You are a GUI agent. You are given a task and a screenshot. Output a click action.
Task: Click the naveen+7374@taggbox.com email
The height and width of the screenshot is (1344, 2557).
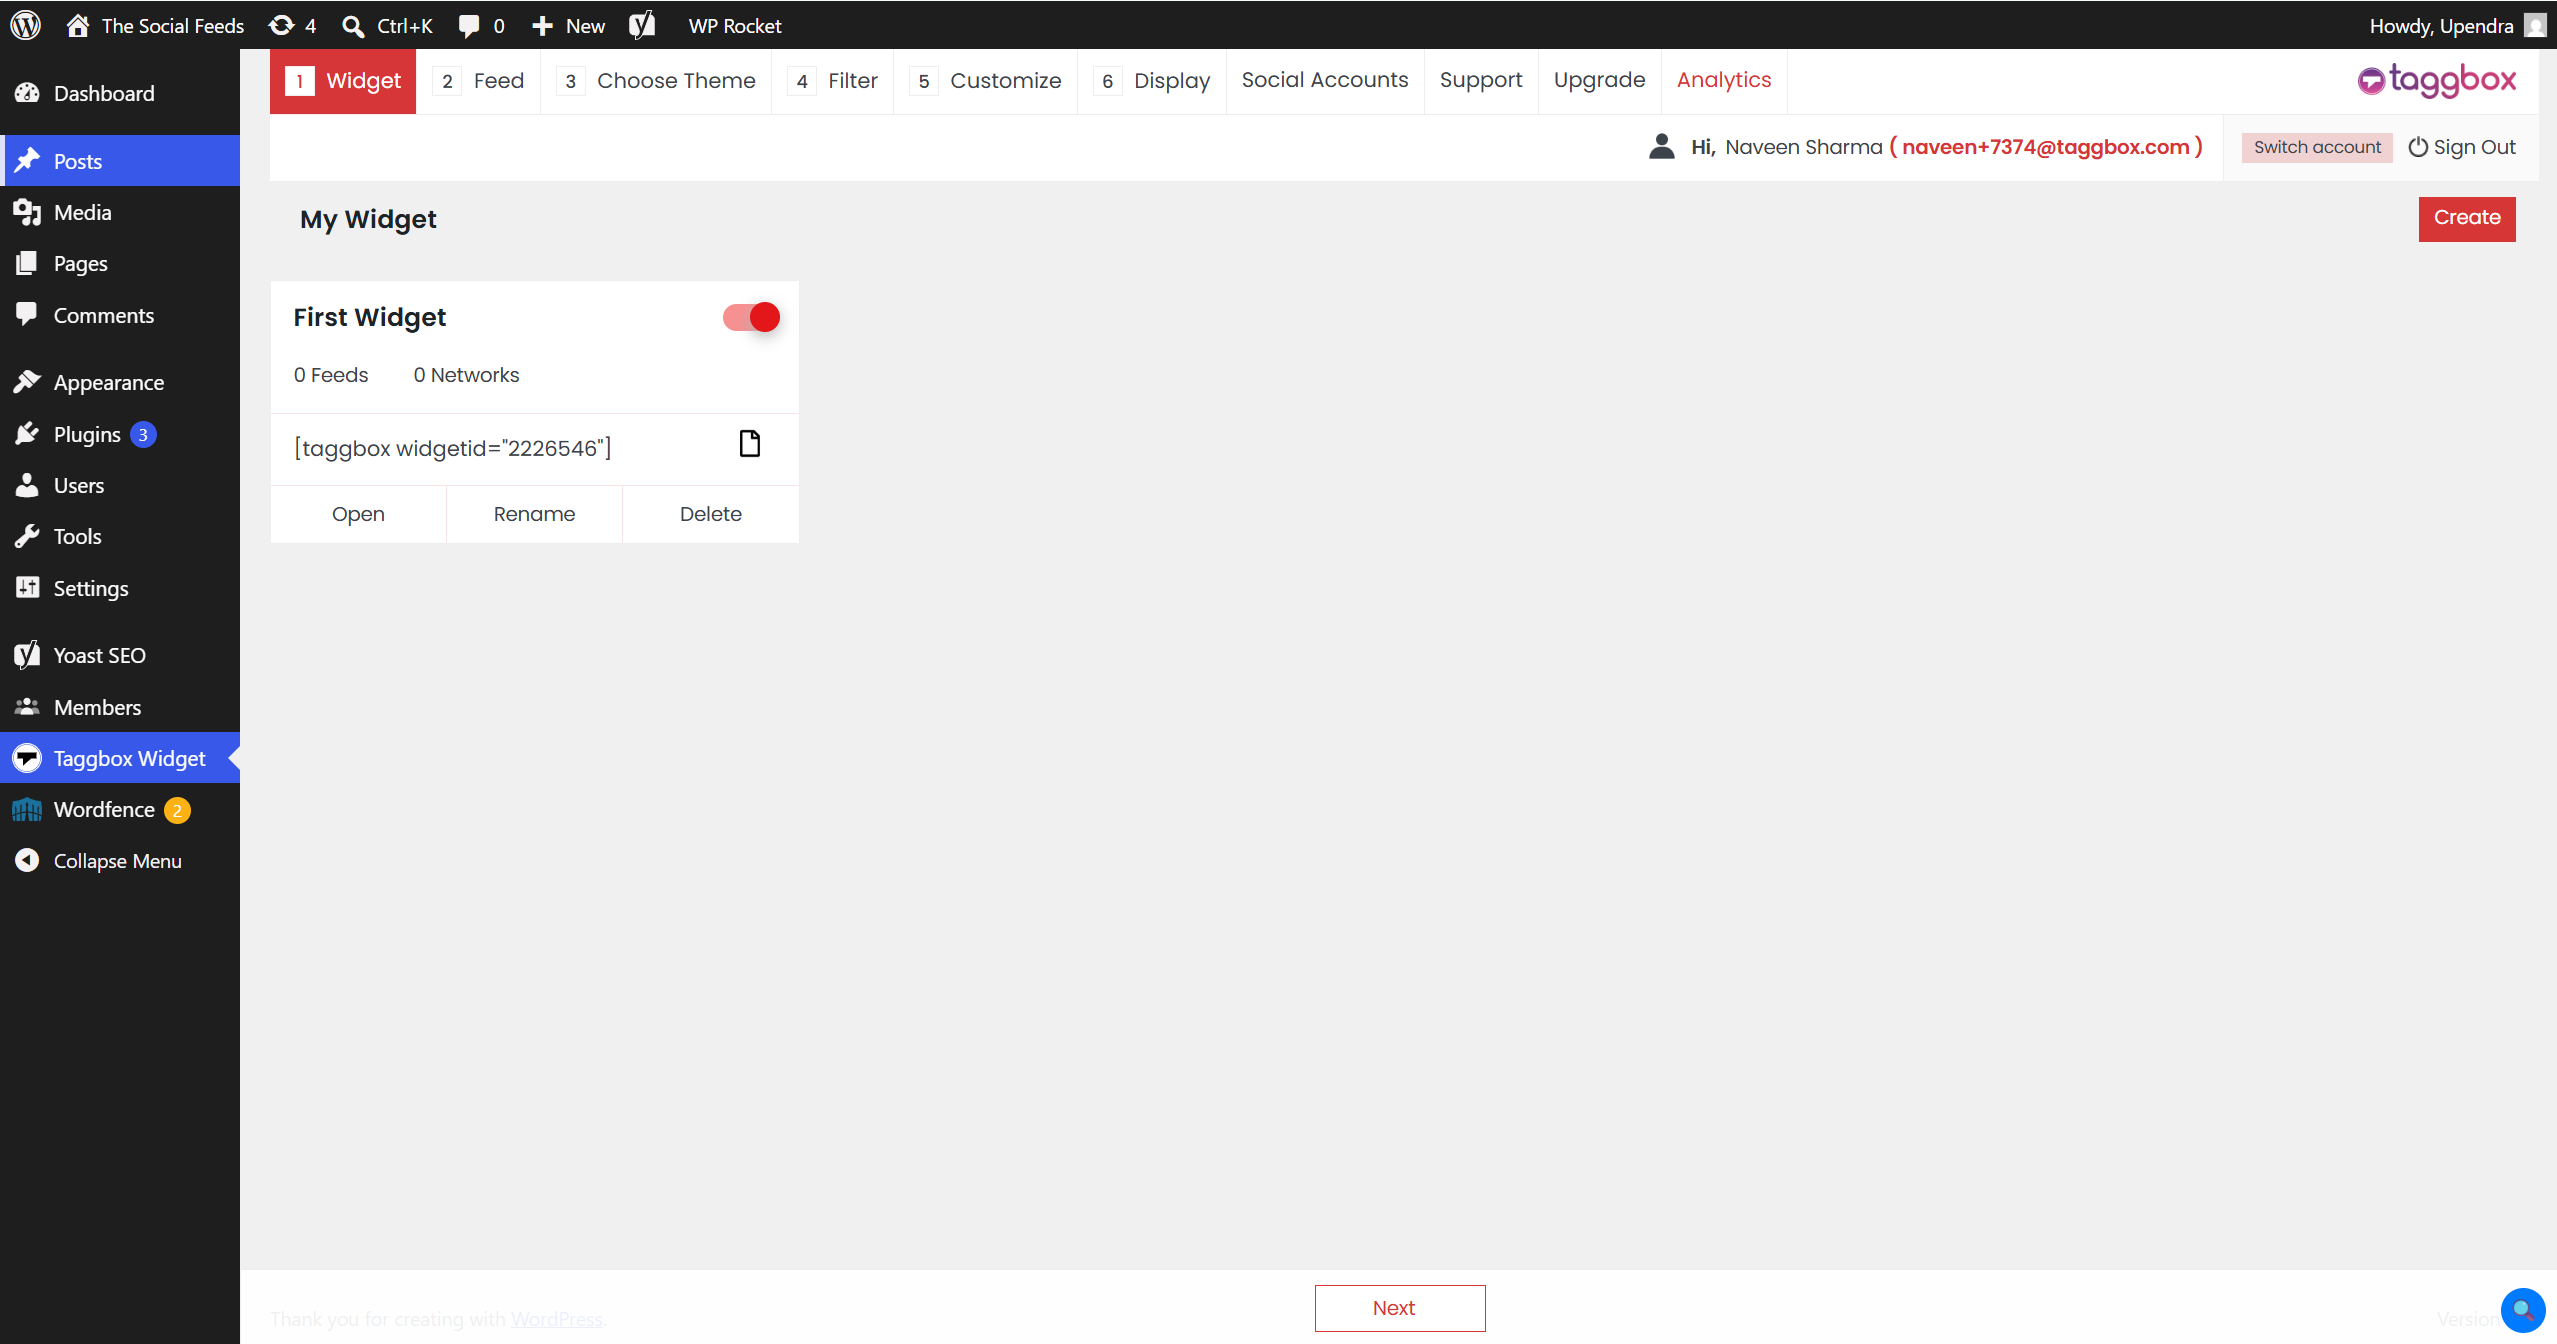2046,147
